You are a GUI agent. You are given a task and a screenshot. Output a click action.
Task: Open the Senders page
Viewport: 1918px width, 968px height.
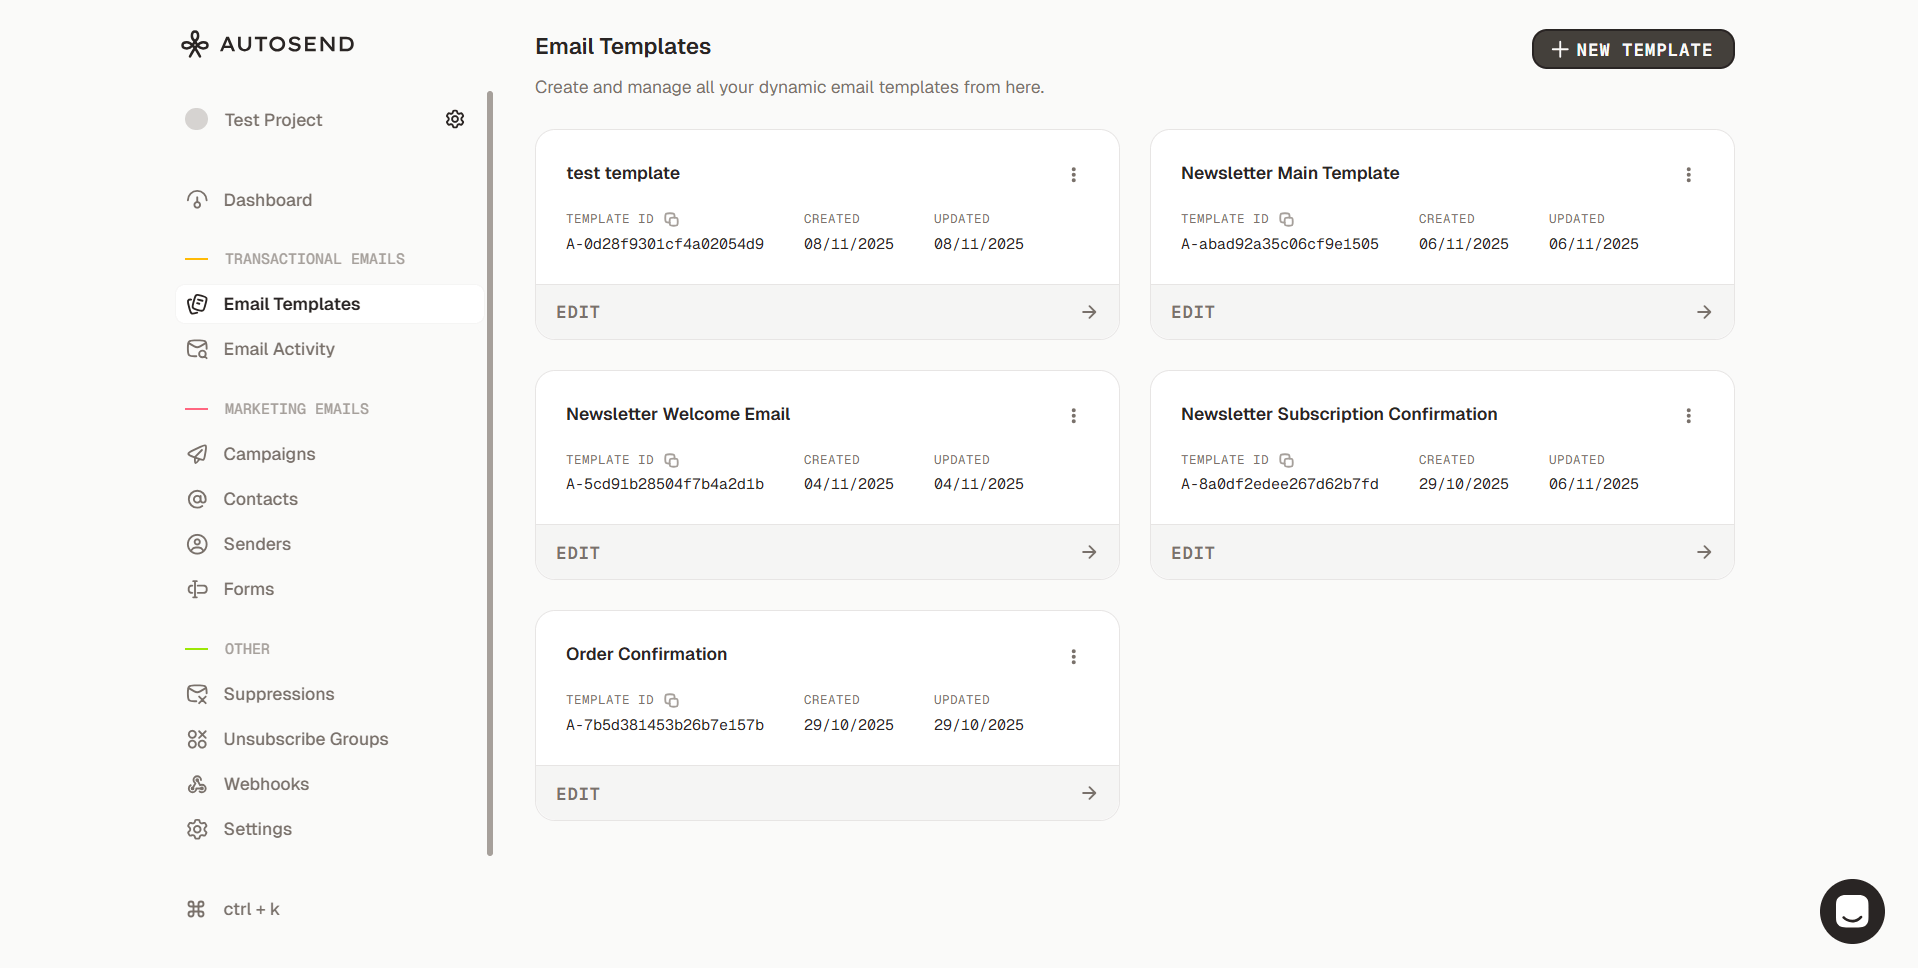tap(257, 543)
